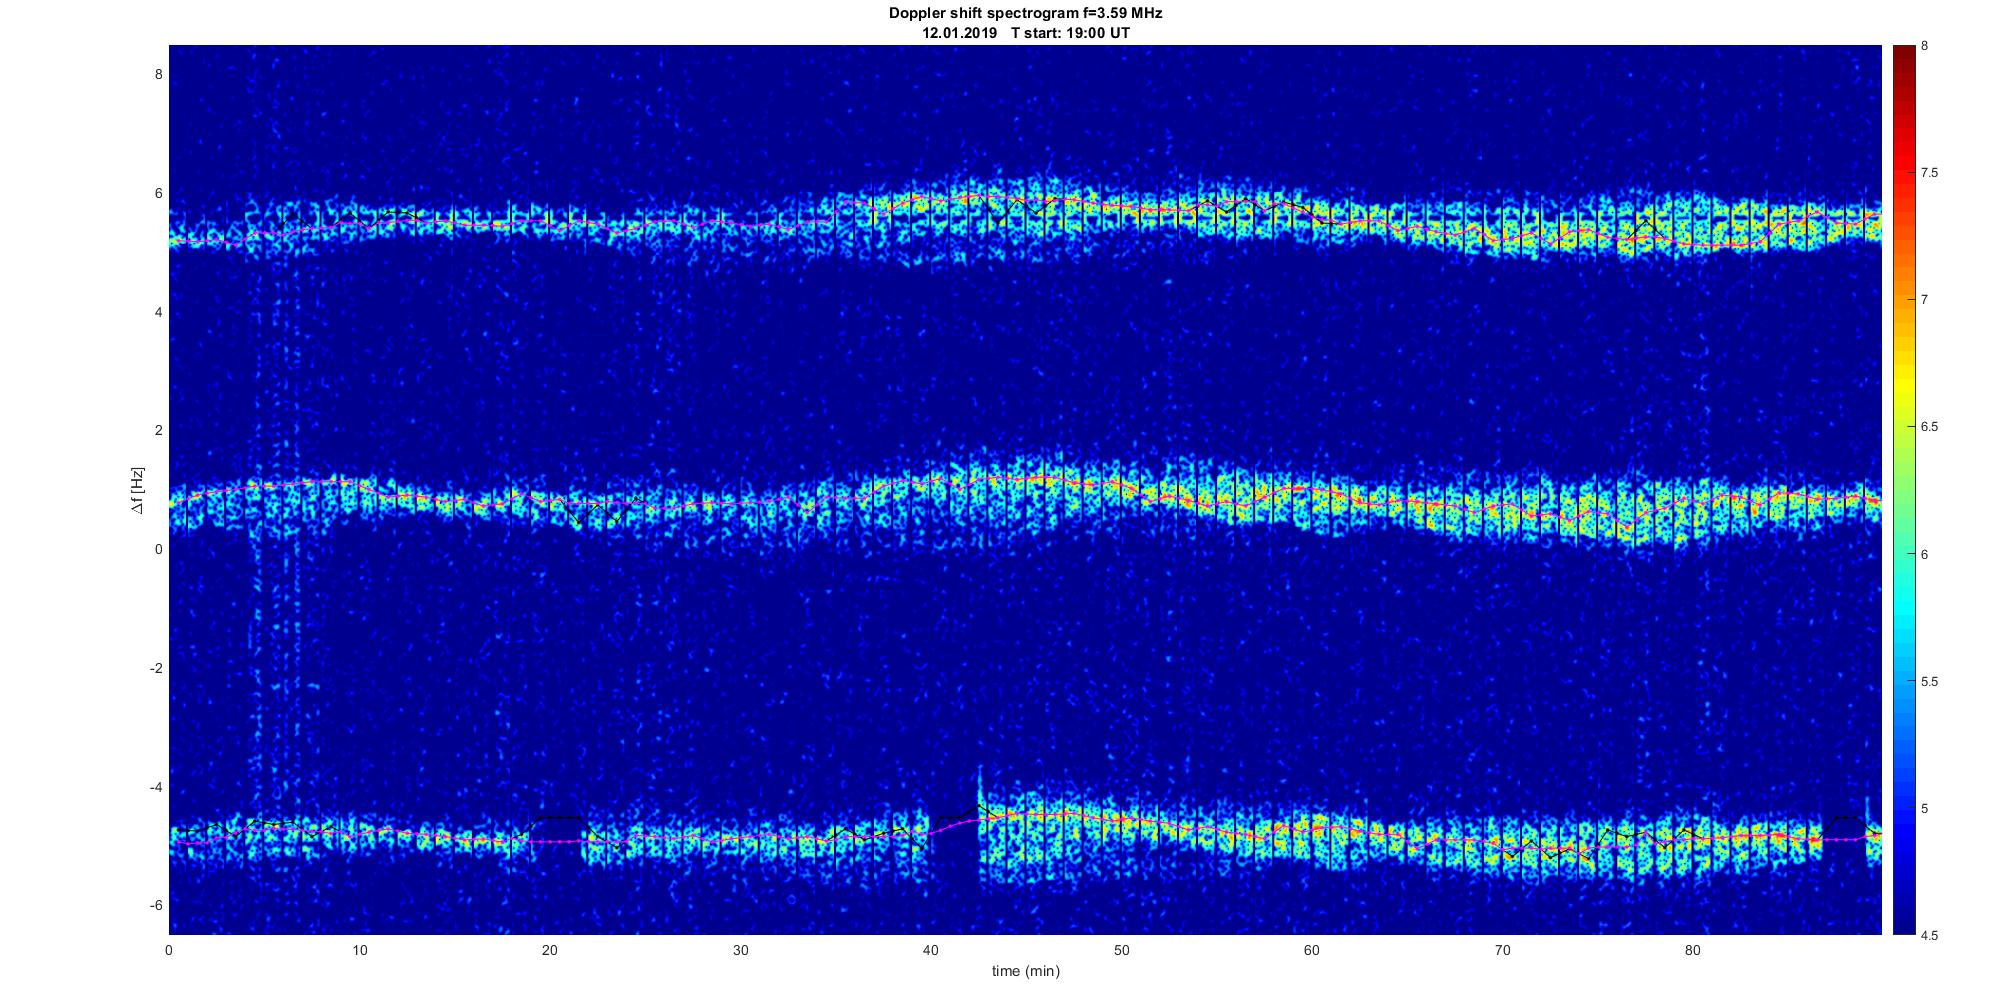Click the y-axis tick label '0'
2000x1003 pixels.
click(158, 549)
